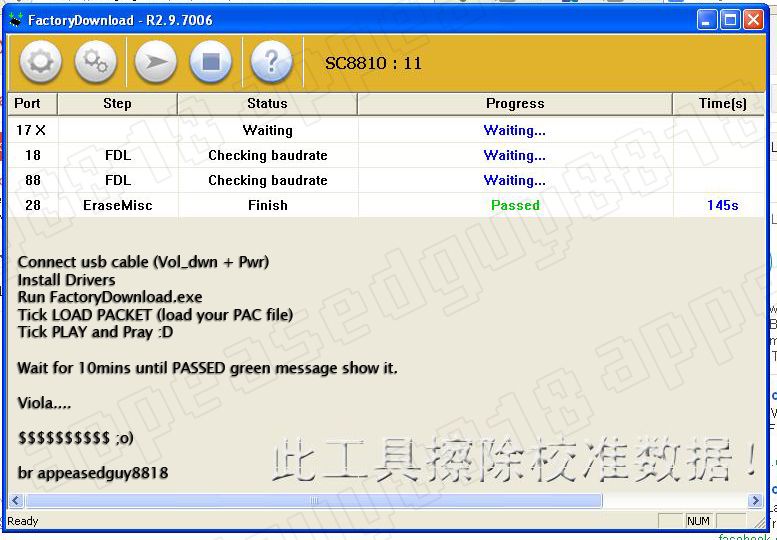Click the Step column header
The height and width of the screenshot is (540, 777).
[117, 104]
